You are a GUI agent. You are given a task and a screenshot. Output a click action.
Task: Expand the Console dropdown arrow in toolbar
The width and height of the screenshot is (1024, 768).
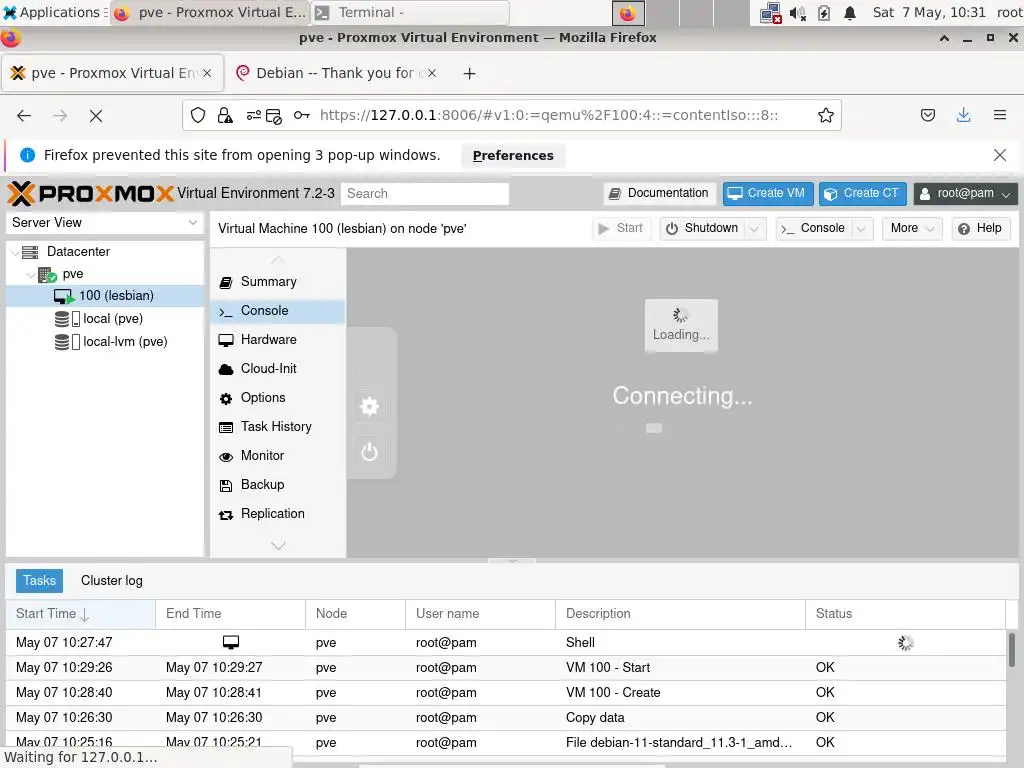tap(861, 229)
